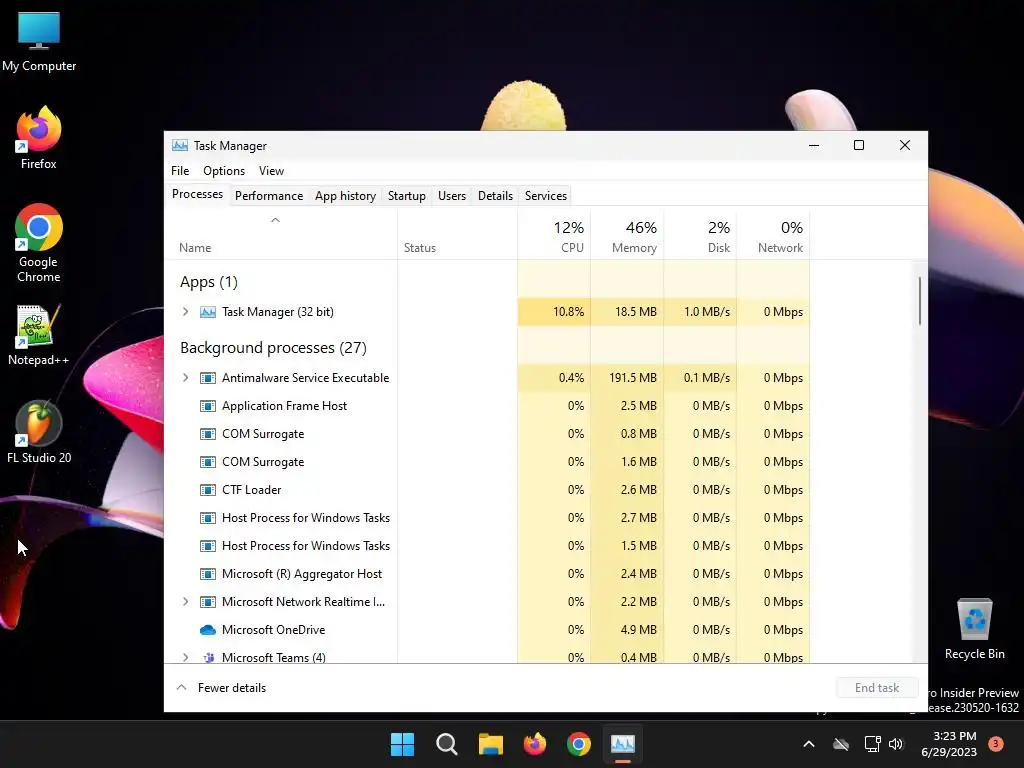
Task: Open Firefox from the taskbar
Action: [x=535, y=744]
